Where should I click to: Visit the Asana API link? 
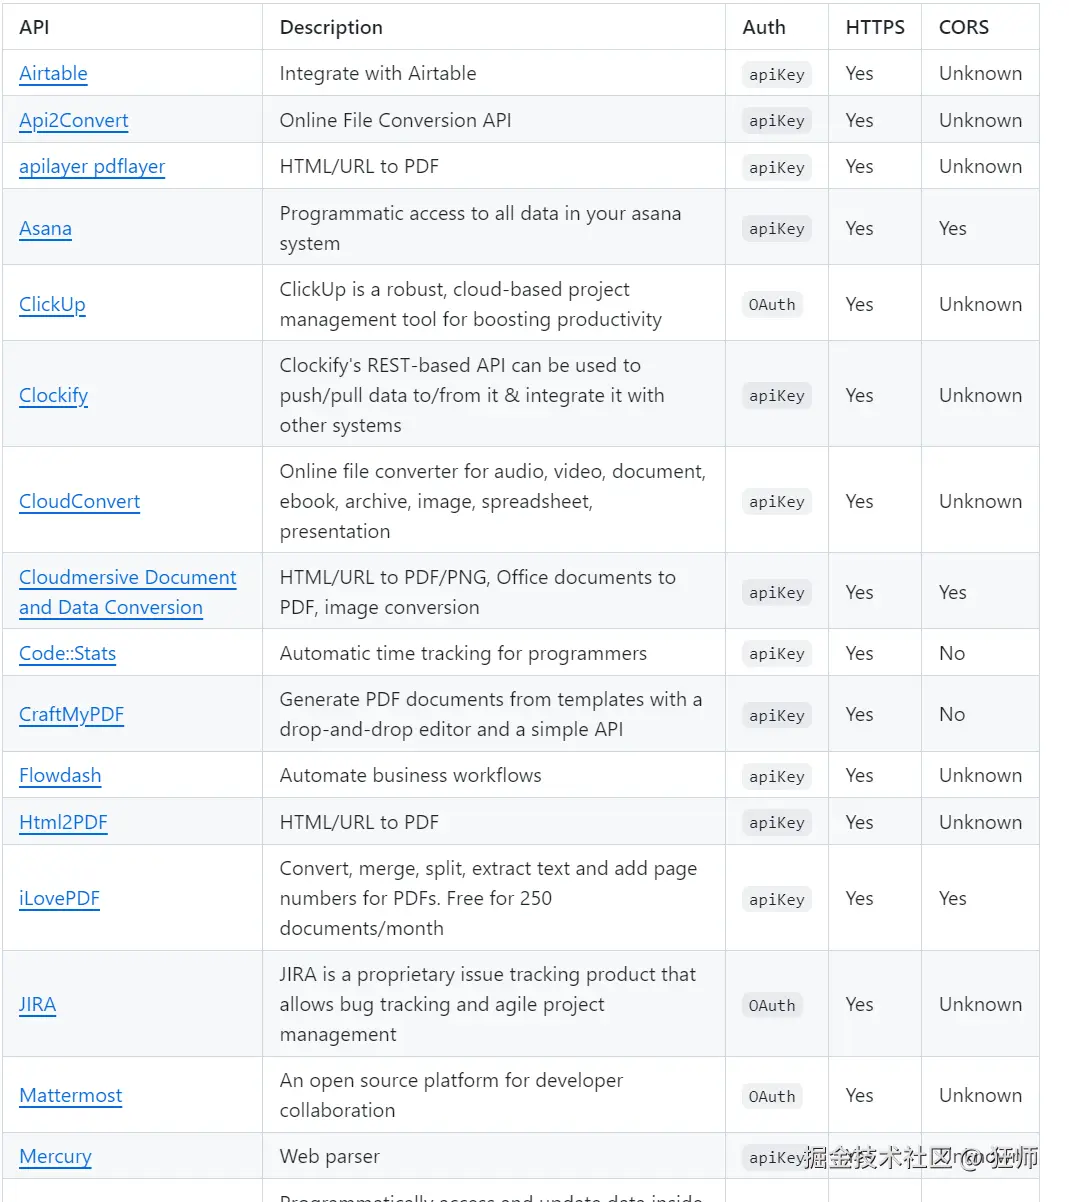tap(45, 228)
